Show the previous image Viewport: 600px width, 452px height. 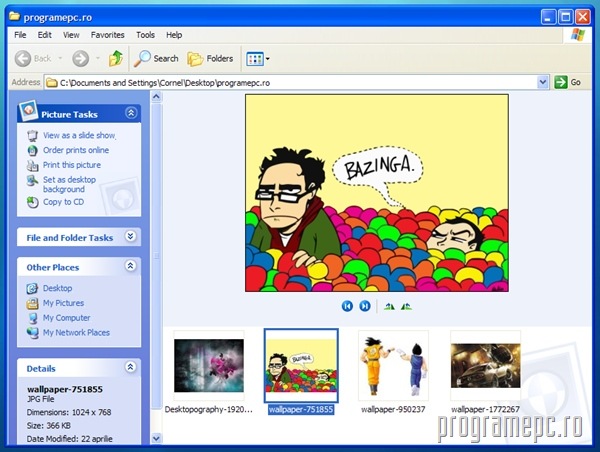pyautogui.click(x=347, y=306)
